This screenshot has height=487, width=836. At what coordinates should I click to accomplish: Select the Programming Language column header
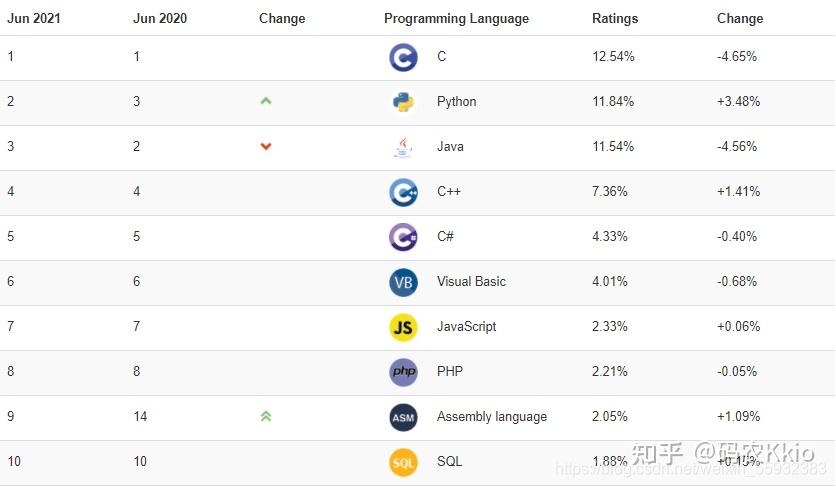456,18
